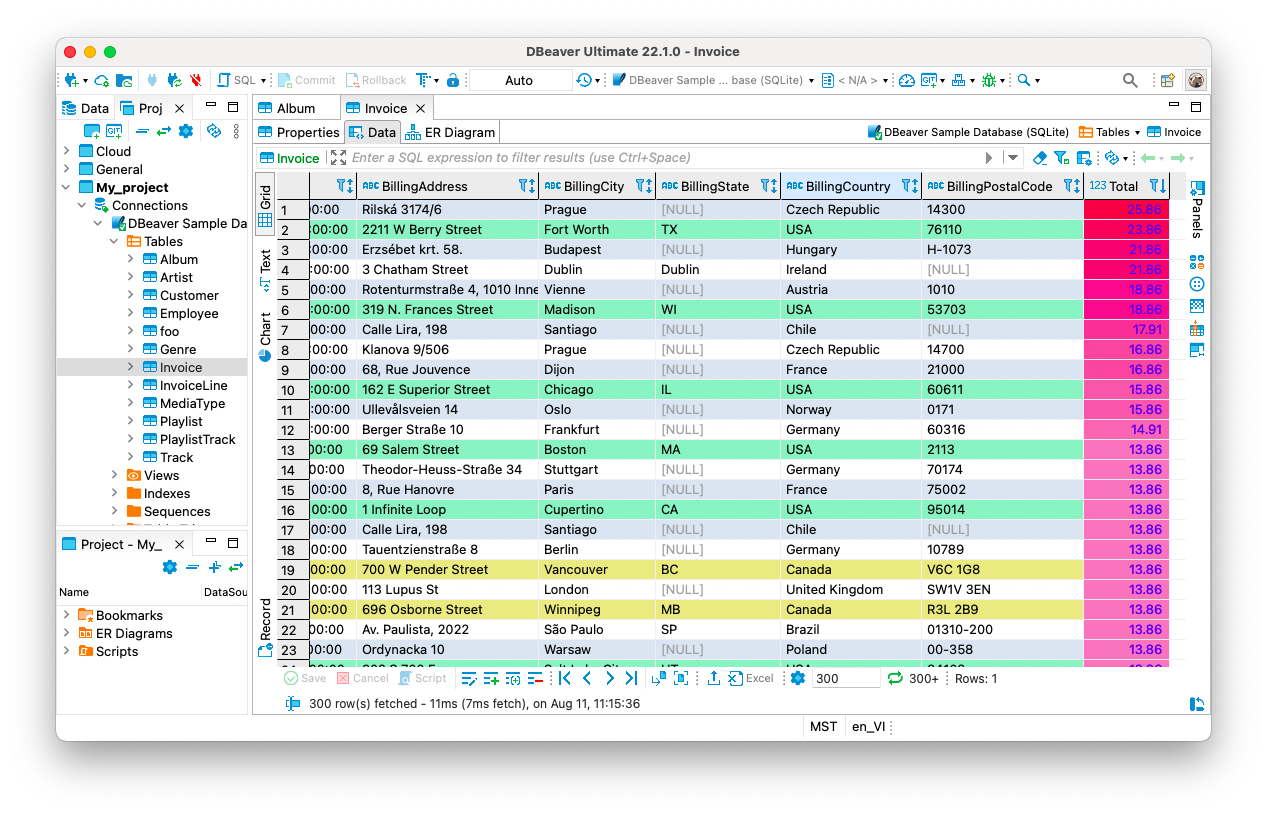Click the refresh icon next to 300+
1267x815 pixels.
895,678
